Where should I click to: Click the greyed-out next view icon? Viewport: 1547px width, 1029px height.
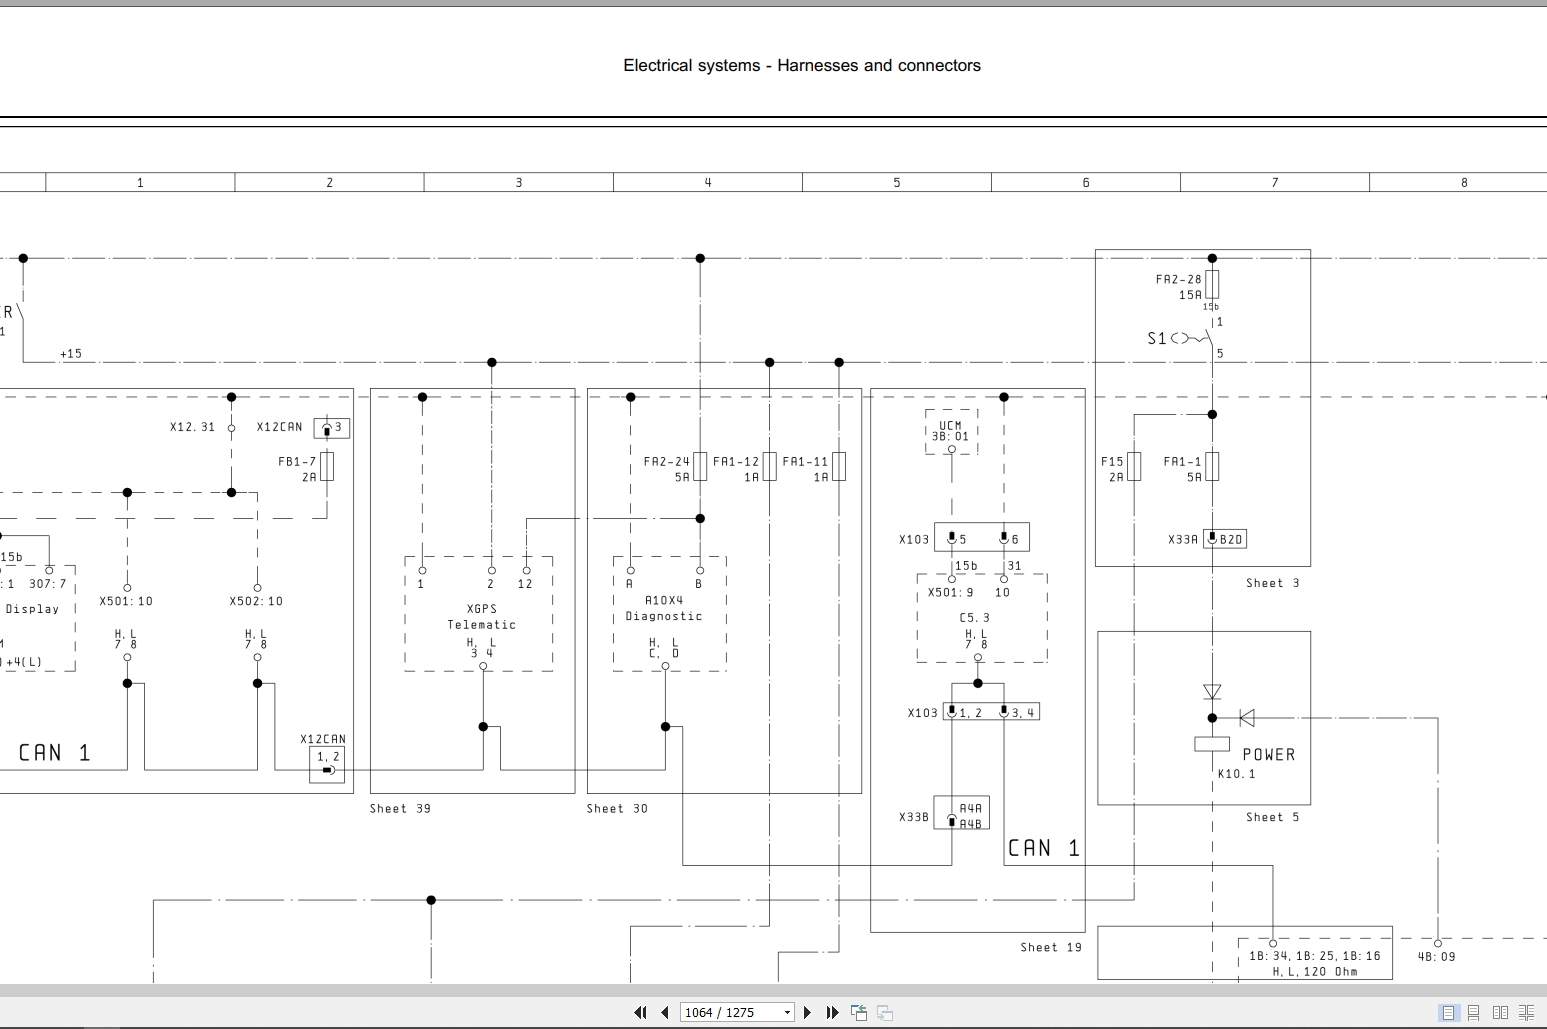885,1013
